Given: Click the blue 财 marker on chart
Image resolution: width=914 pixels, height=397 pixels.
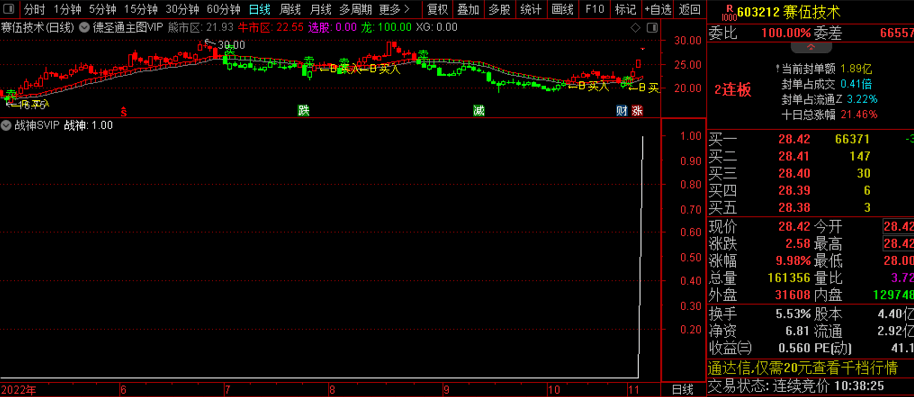Looking at the screenshot, I should [x=621, y=111].
